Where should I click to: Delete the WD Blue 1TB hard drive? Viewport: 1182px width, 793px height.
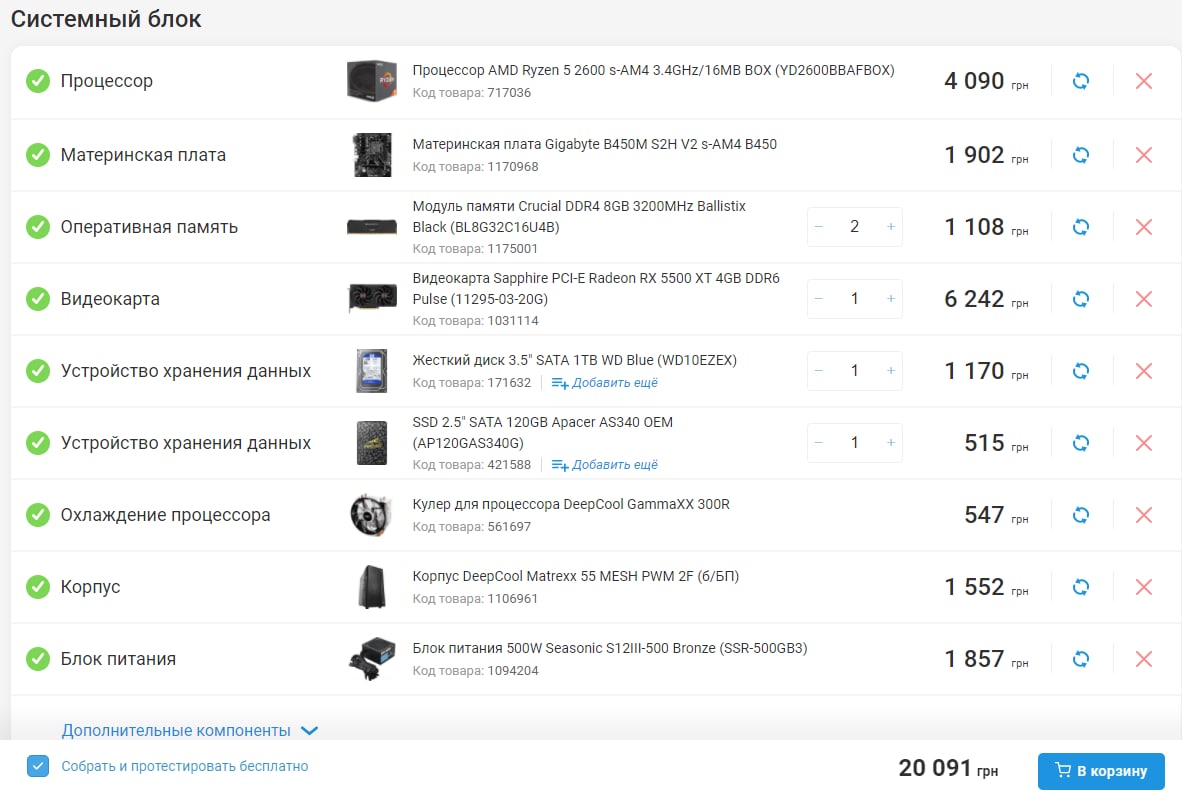[1144, 371]
